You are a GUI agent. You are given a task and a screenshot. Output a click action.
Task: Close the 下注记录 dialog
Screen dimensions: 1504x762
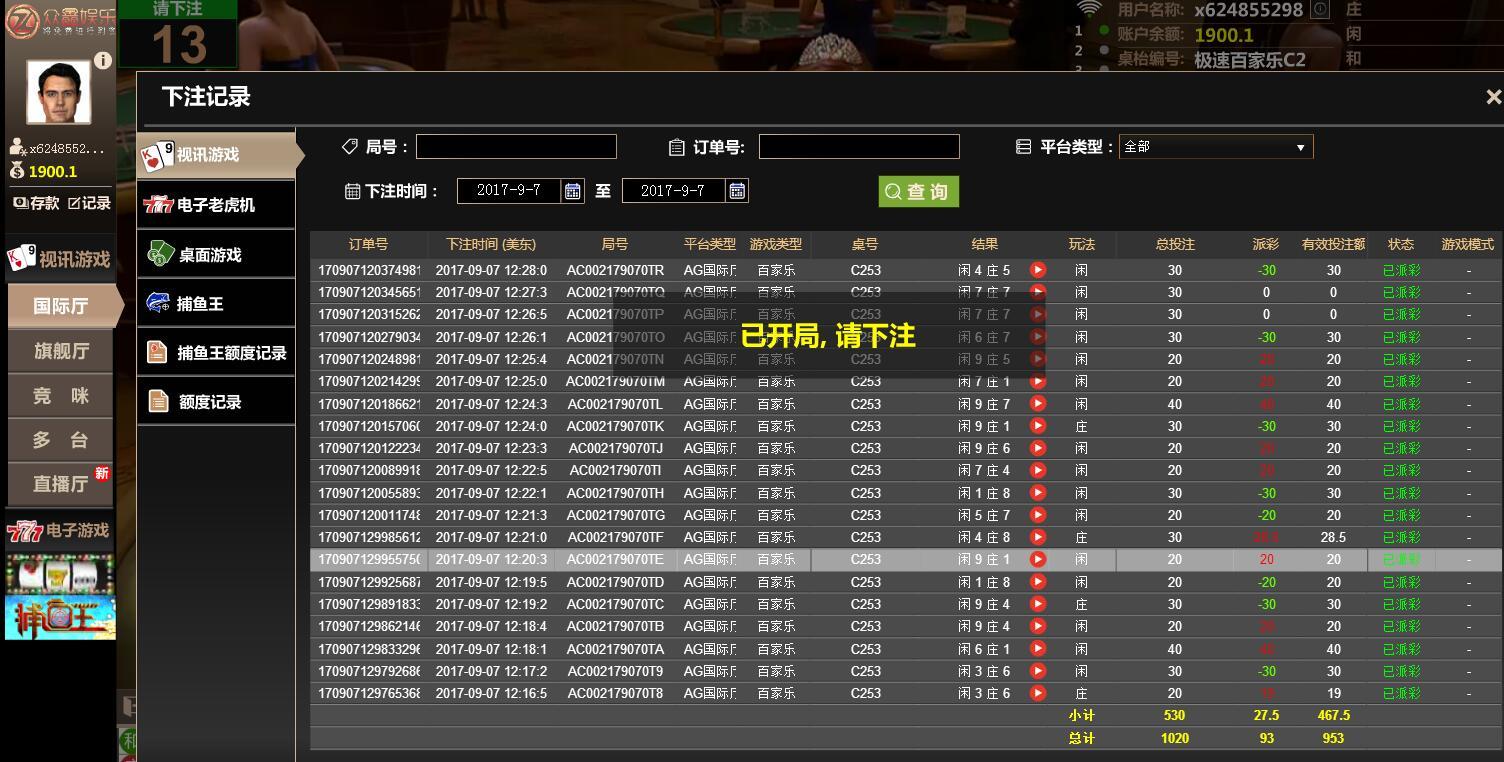1493,97
